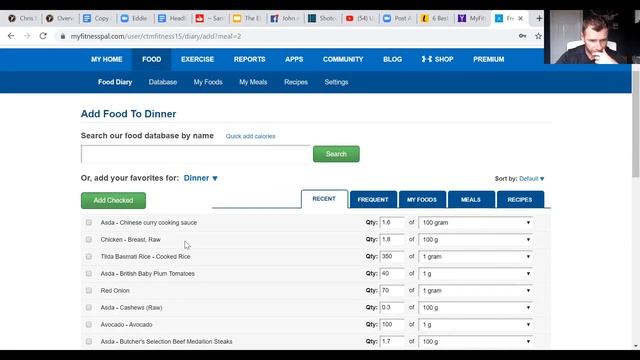640x360 pixels.
Task: Switch to the 'Eddie' Zoom tab
Action: tap(135, 18)
